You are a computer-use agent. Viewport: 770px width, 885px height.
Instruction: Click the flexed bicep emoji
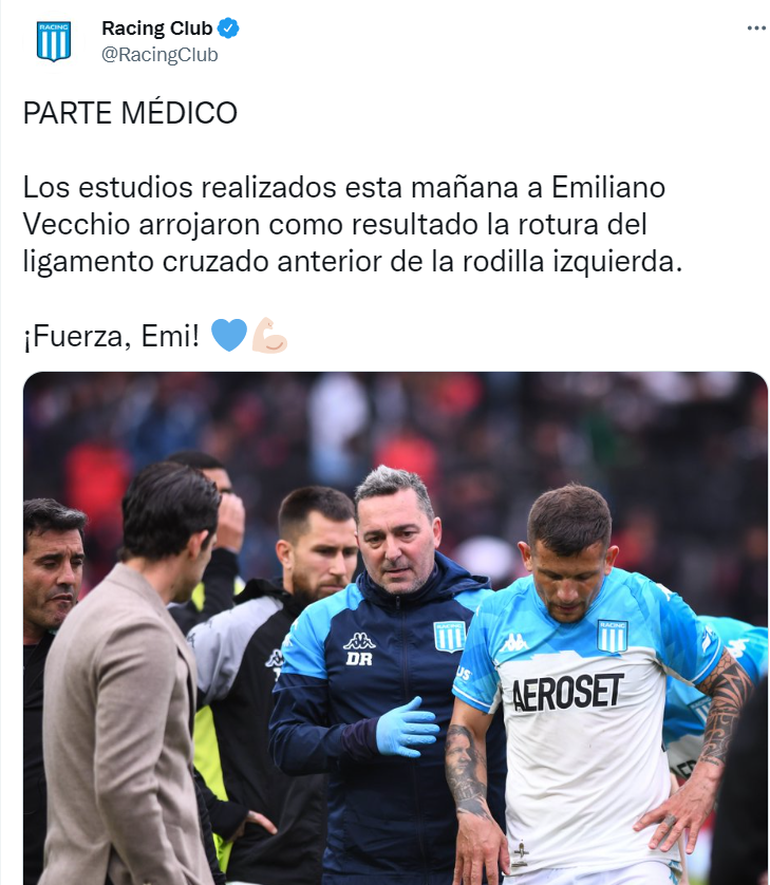[269, 335]
